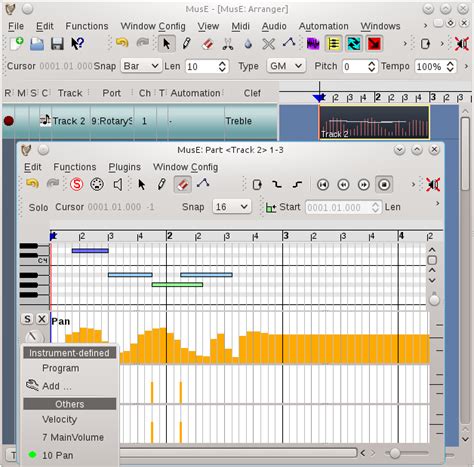
Task: Expand the Arranger menu bar overflow chevron
Action: click(x=425, y=26)
